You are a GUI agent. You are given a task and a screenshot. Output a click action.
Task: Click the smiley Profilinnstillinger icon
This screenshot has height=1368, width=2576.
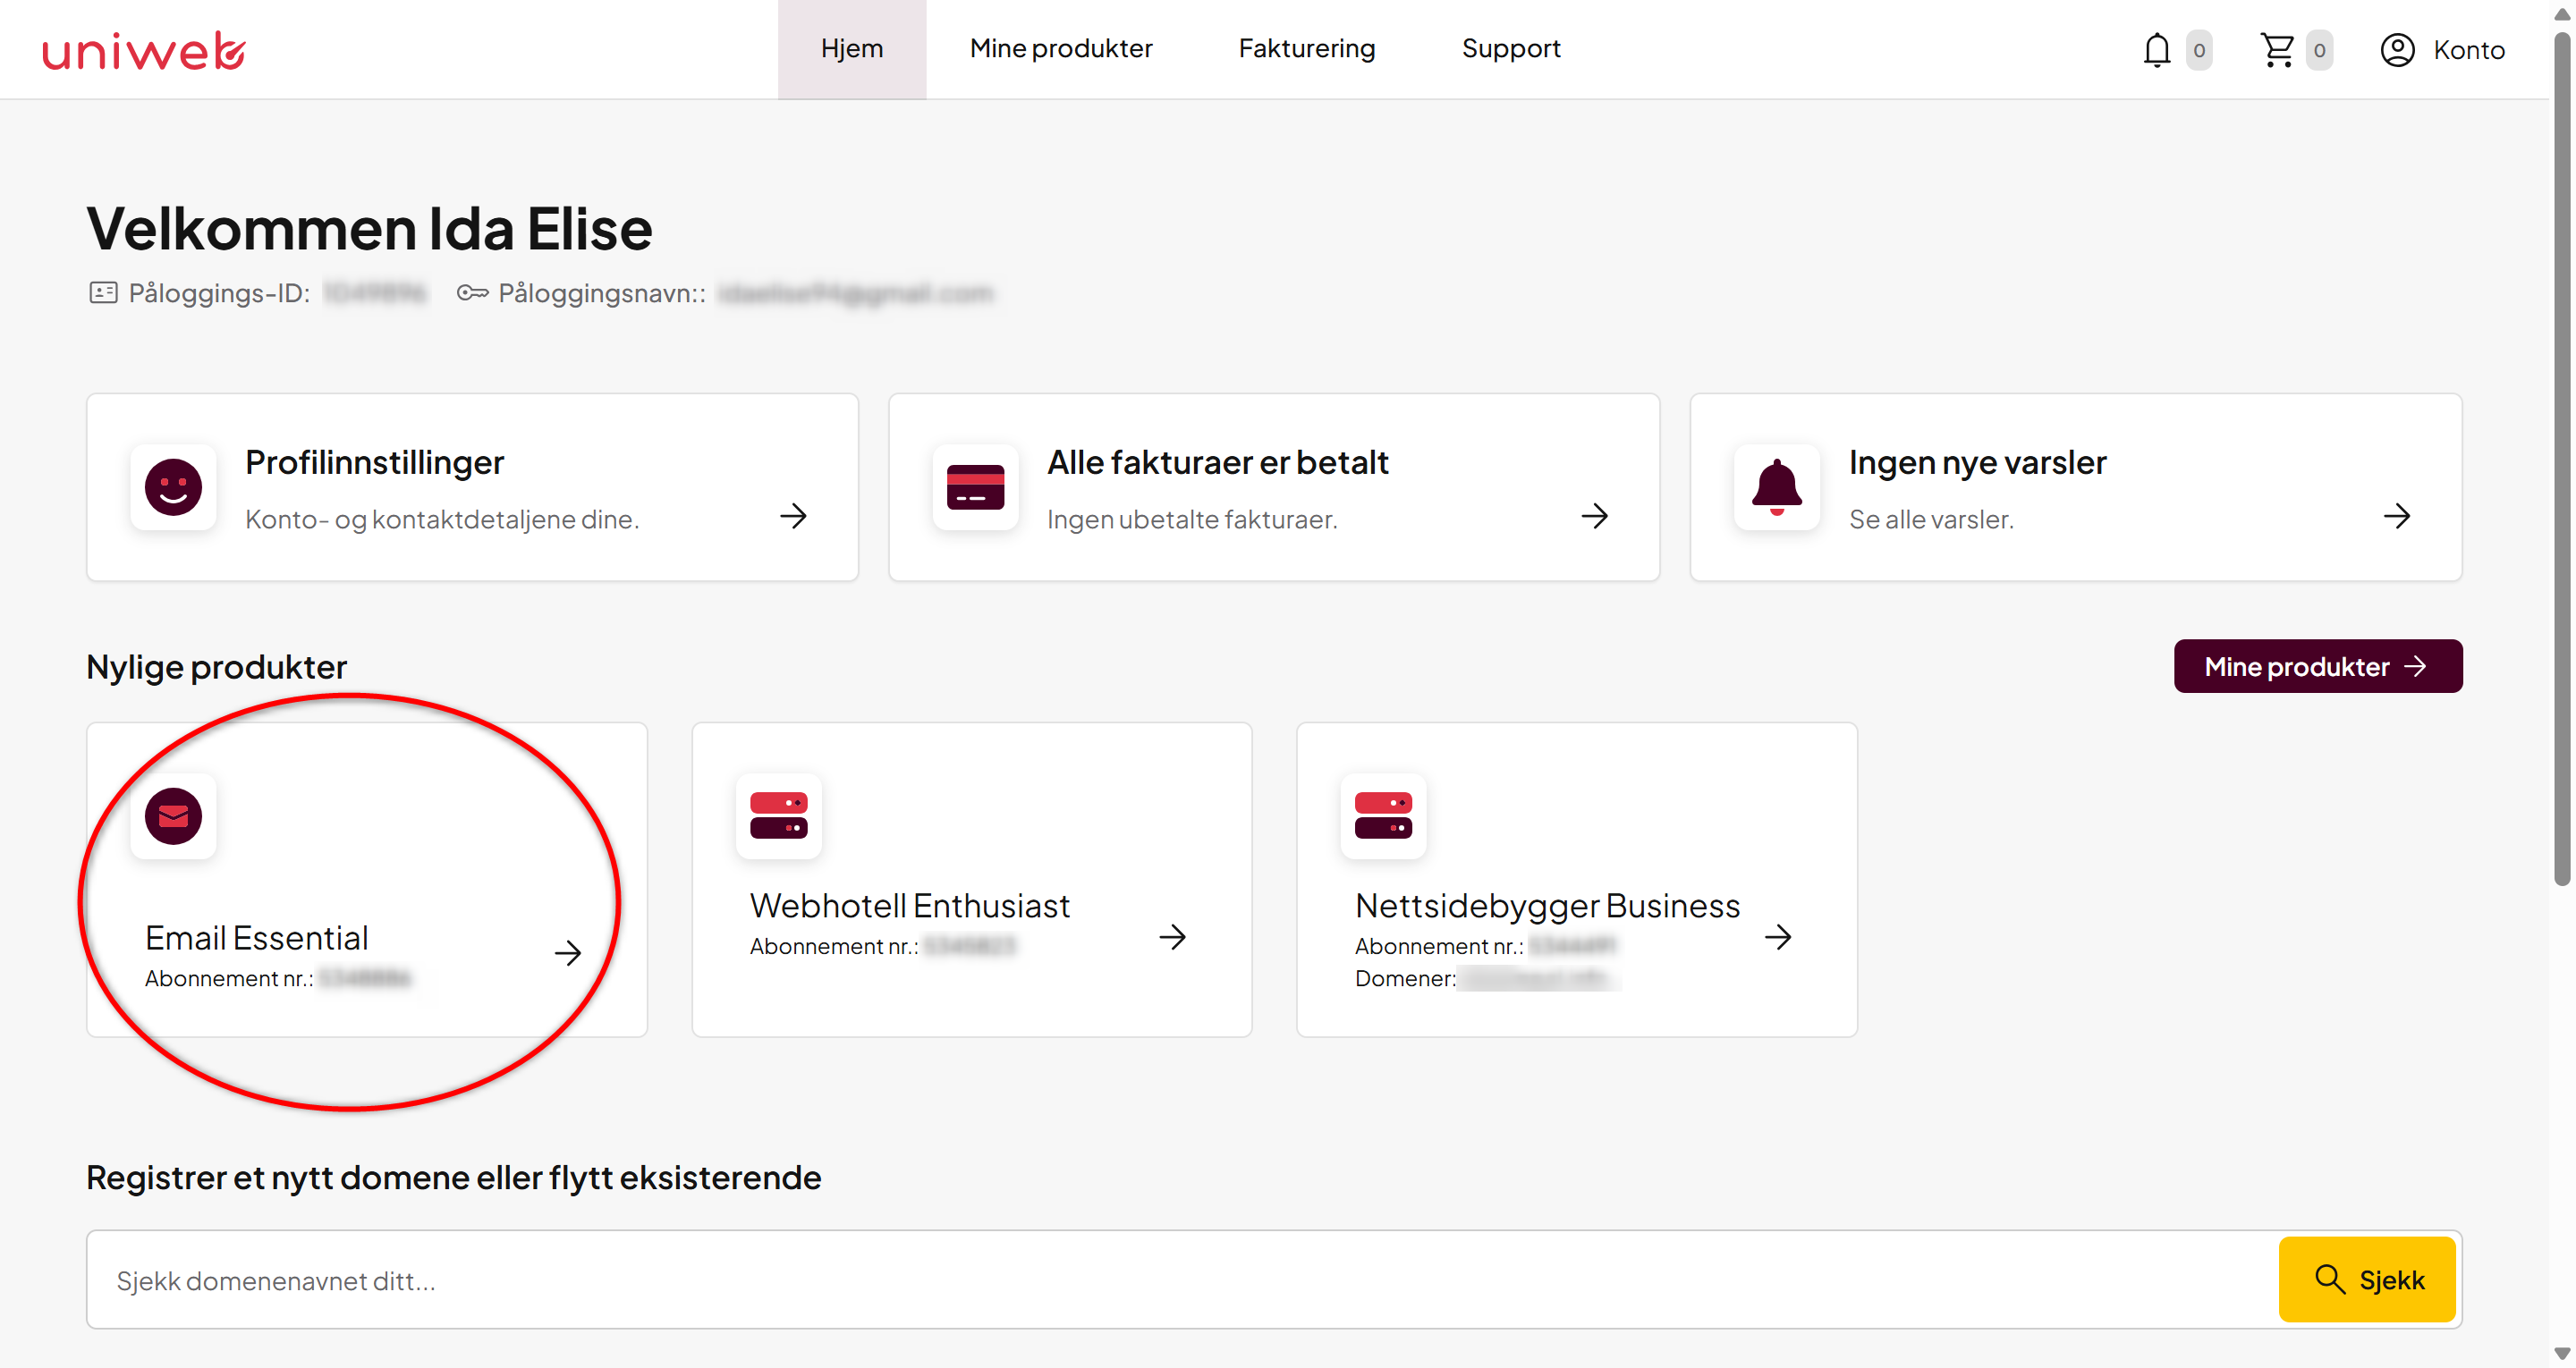pyautogui.click(x=173, y=487)
